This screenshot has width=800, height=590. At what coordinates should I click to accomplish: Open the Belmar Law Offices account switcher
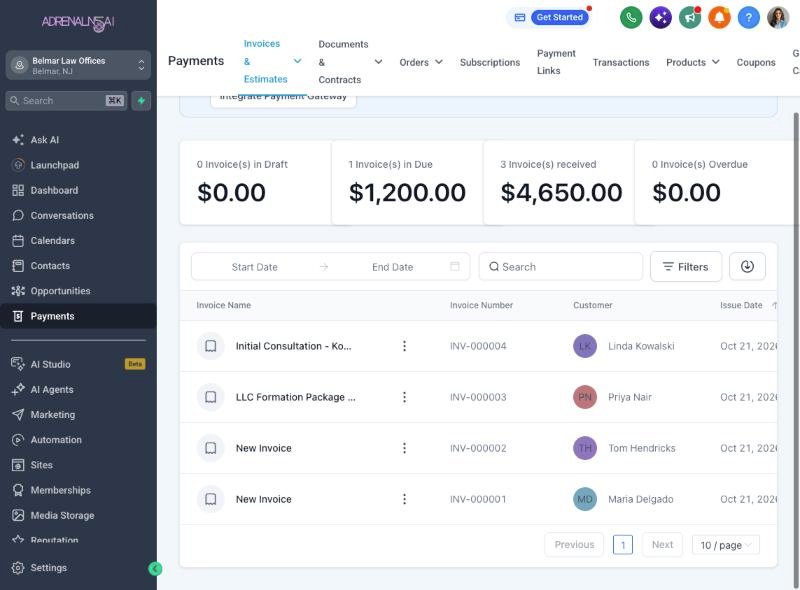pyautogui.click(x=78, y=65)
